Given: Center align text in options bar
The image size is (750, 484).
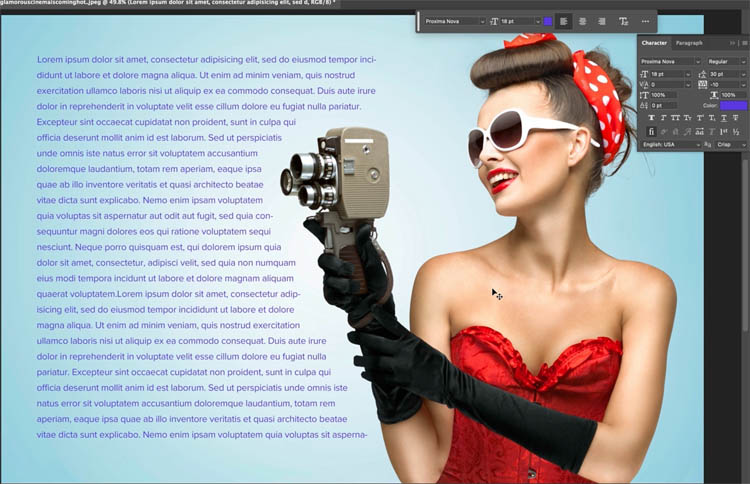Looking at the screenshot, I should (582, 21).
